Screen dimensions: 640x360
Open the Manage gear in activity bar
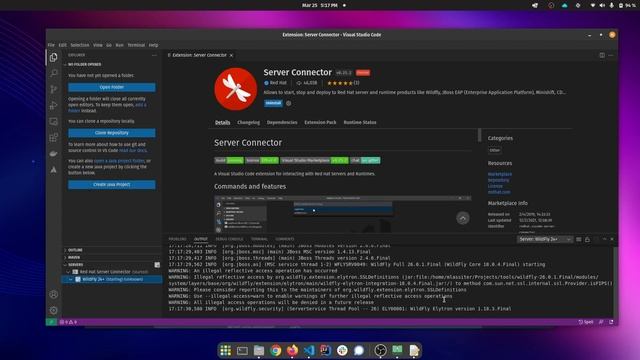(53, 310)
